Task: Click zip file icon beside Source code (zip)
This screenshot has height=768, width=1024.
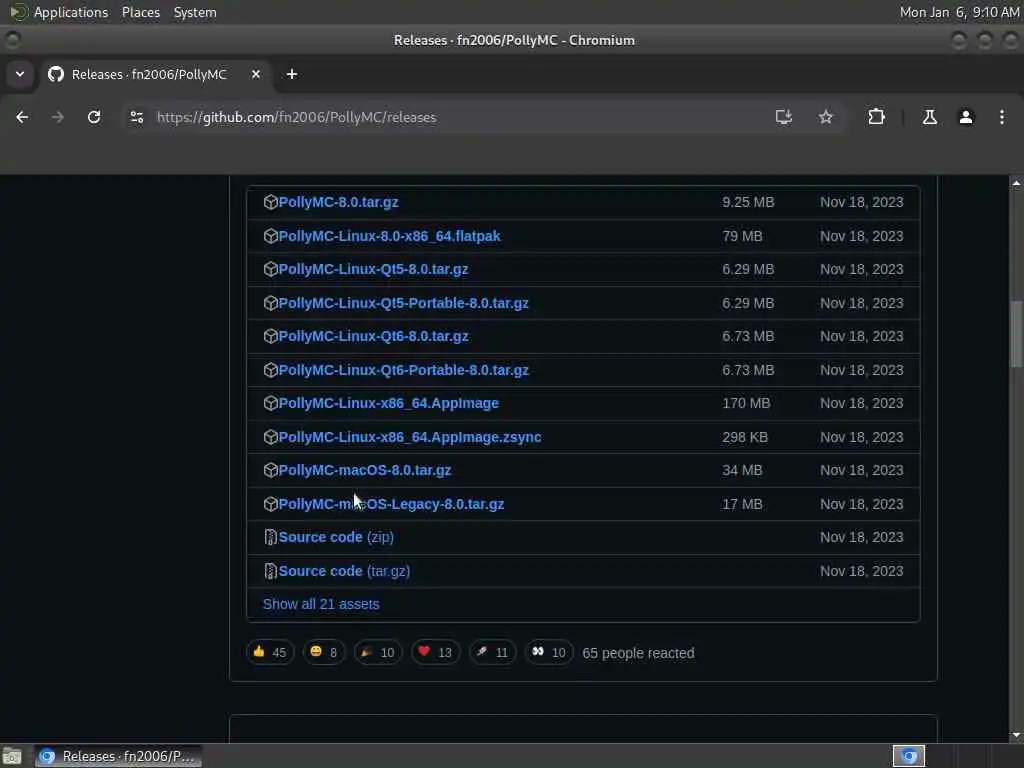Action: click(x=270, y=537)
